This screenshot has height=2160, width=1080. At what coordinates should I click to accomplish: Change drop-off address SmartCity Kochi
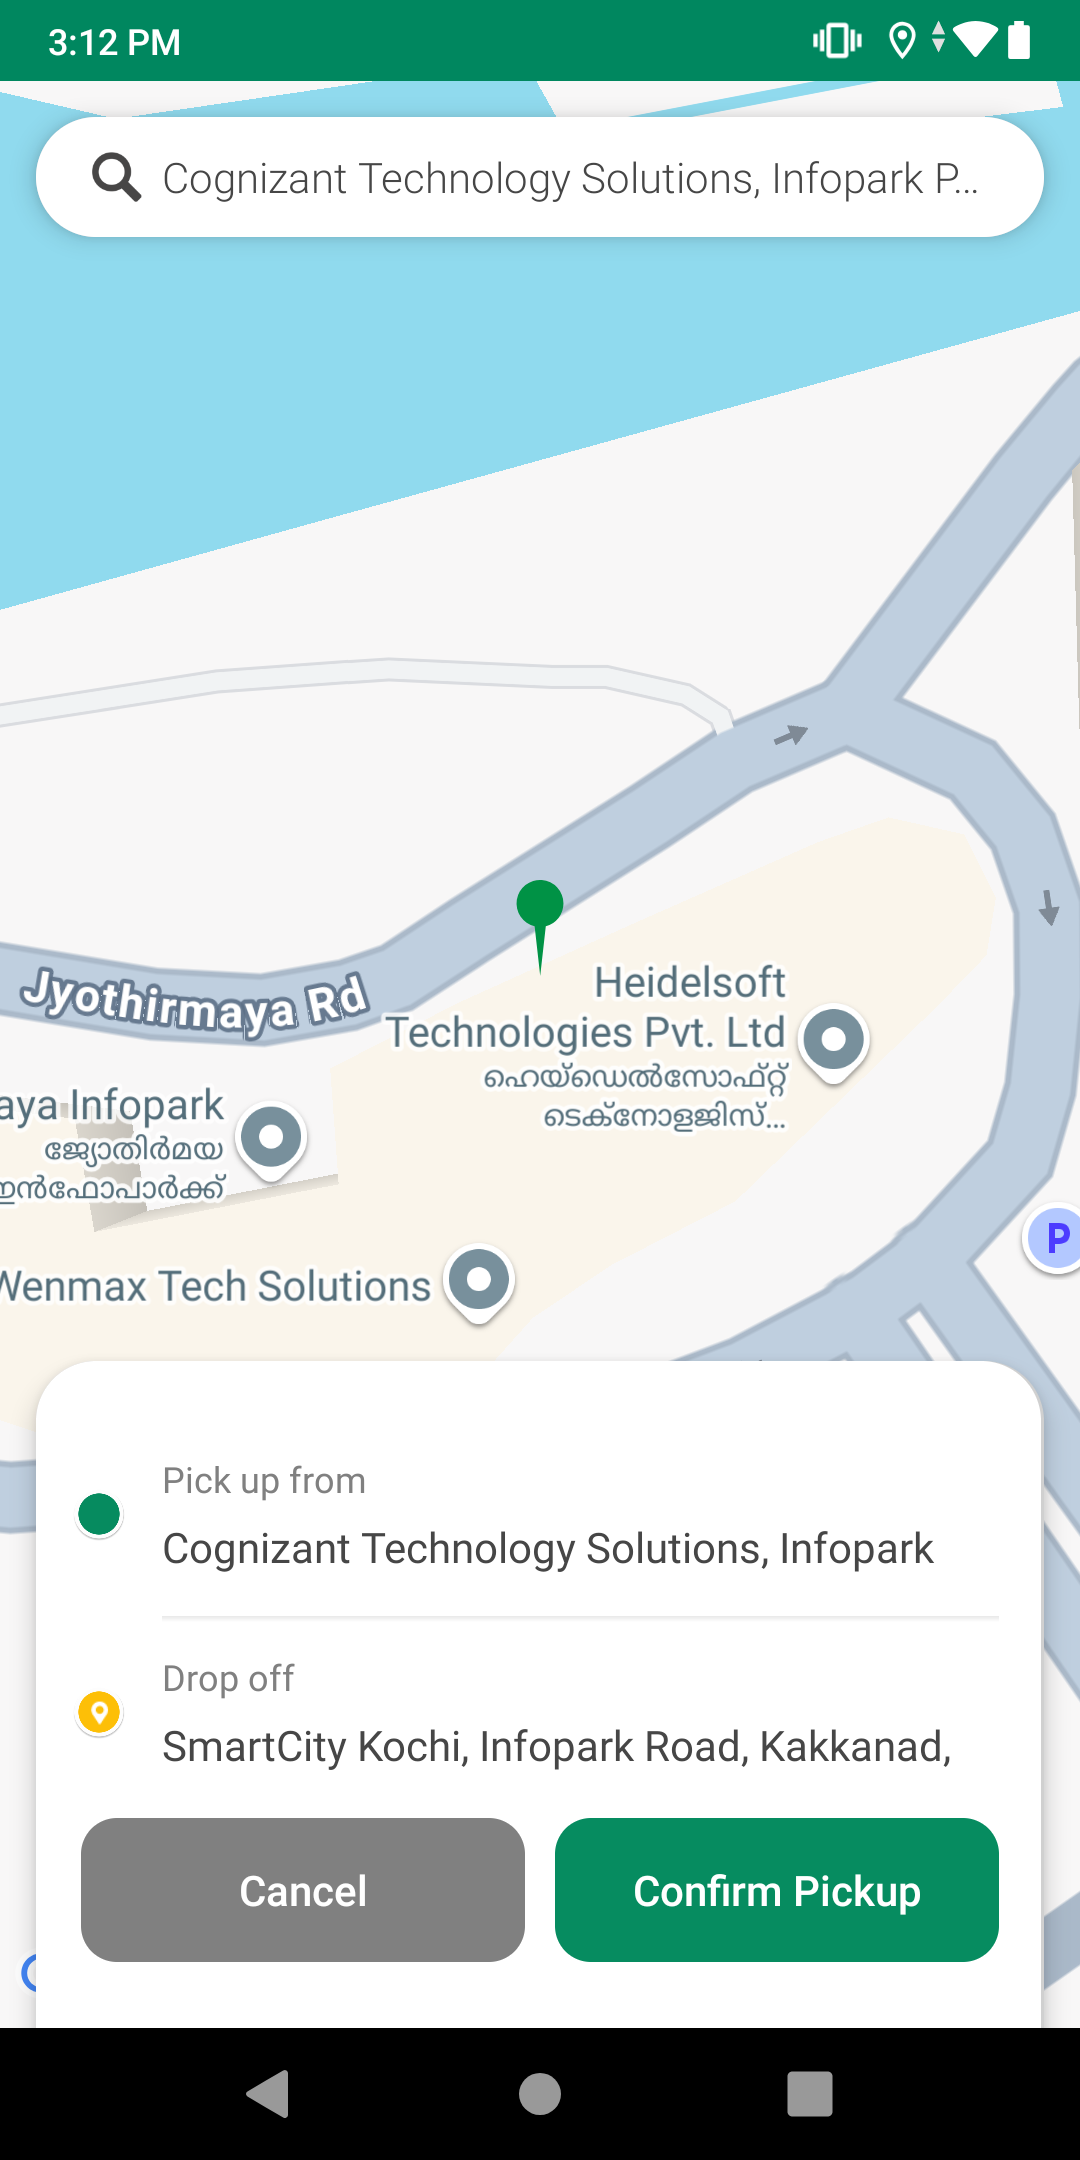pyautogui.click(x=557, y=1747)
